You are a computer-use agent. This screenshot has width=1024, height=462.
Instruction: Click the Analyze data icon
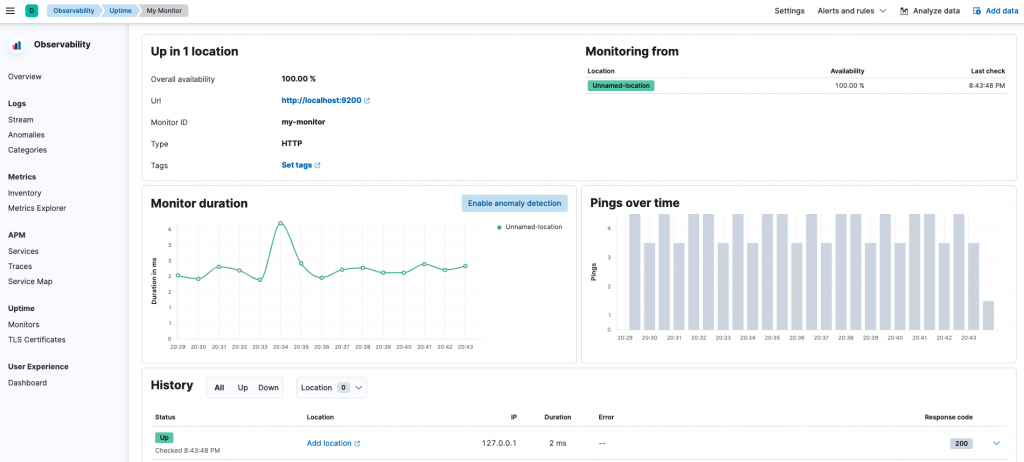click(x=904, y=10)
